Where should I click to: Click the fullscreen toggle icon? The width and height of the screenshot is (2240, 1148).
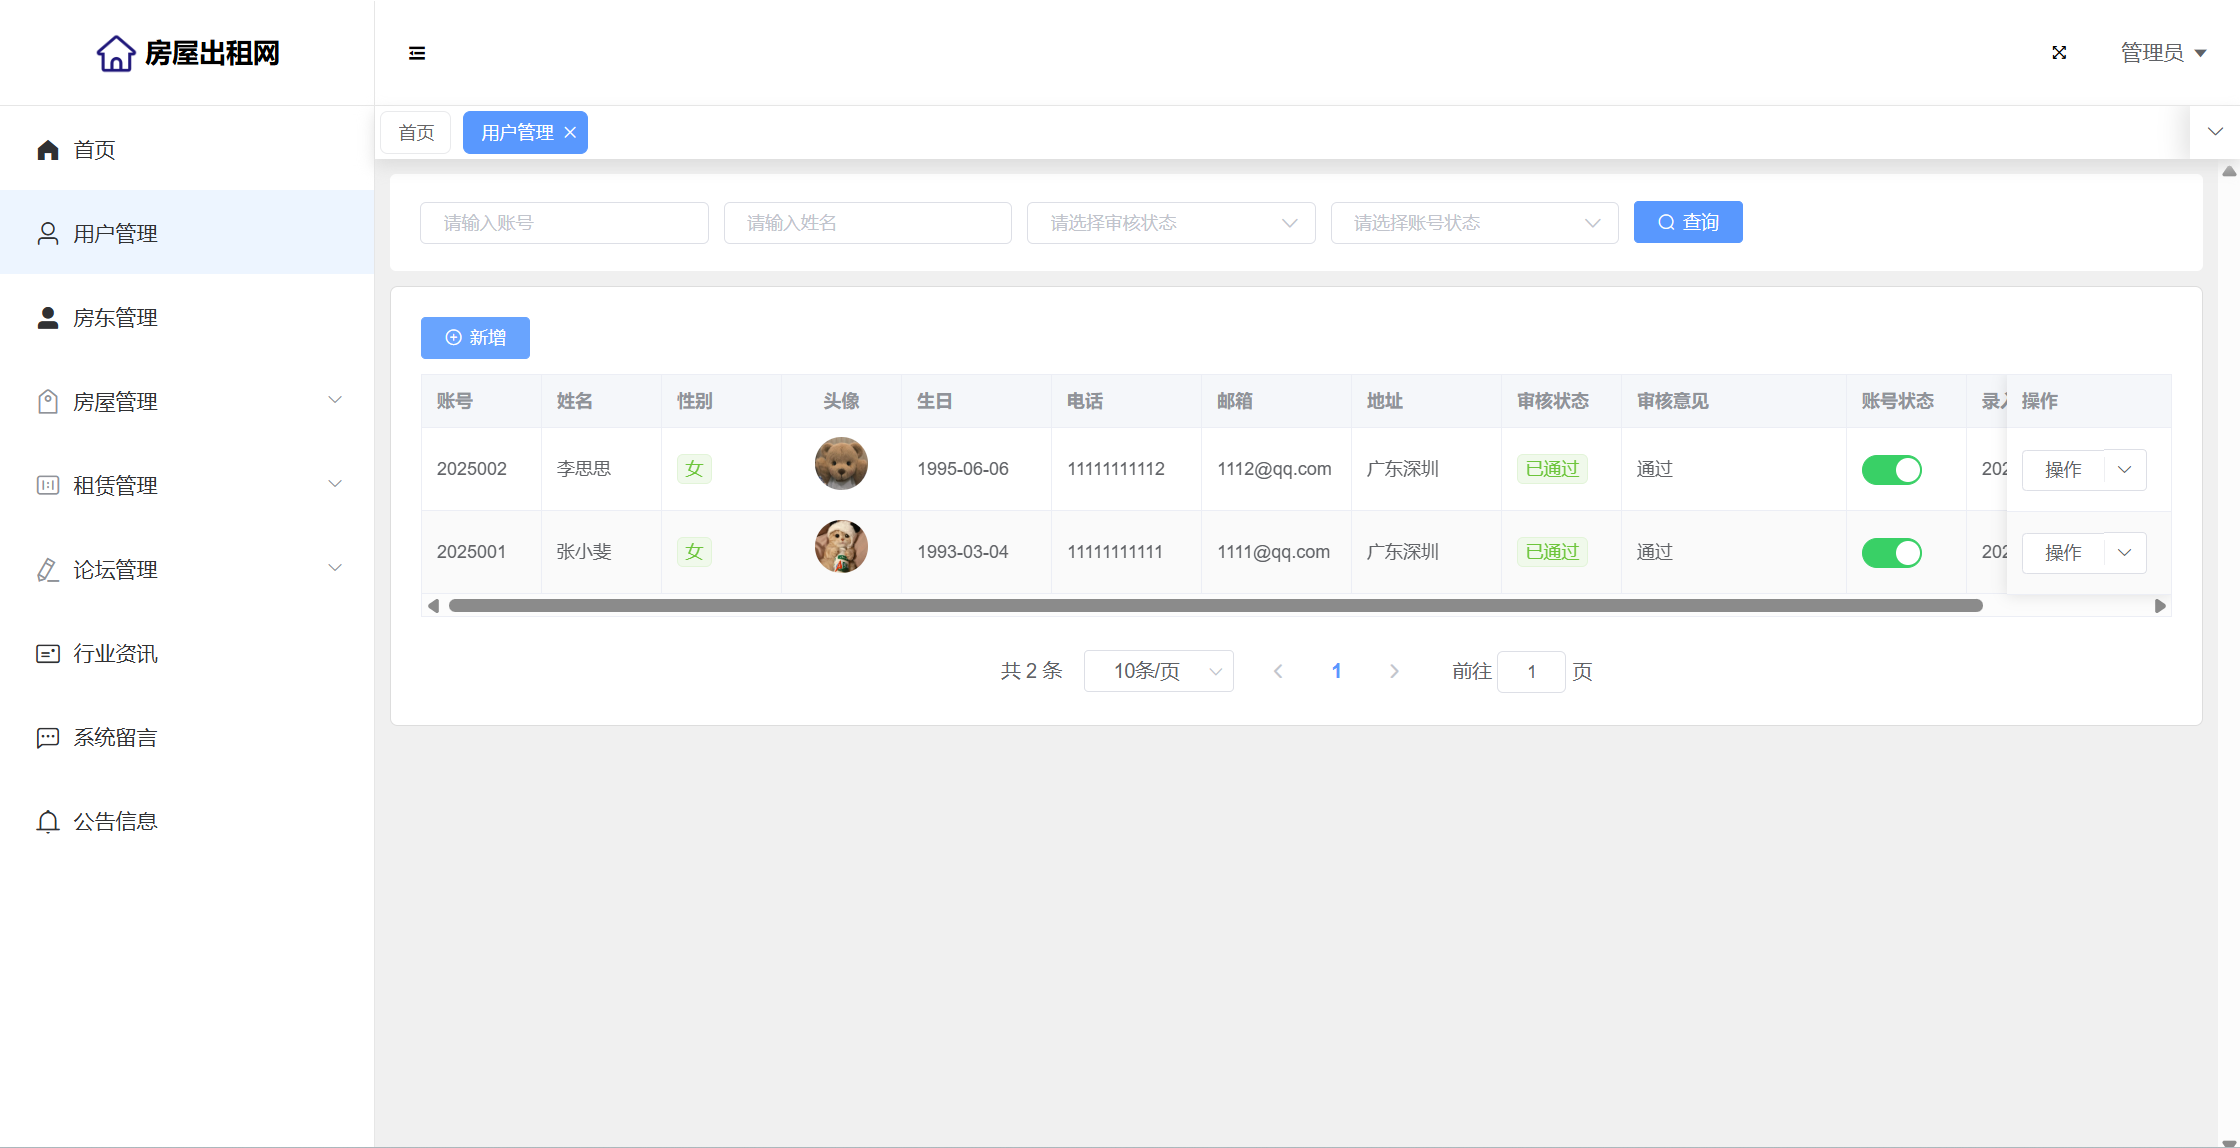[x=2059, y=53]
